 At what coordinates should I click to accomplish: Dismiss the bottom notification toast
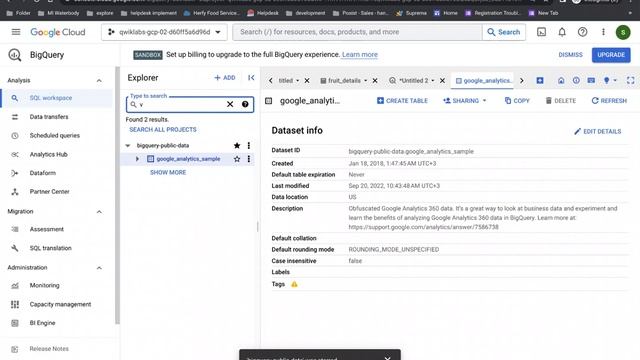(x=387, y=358)
